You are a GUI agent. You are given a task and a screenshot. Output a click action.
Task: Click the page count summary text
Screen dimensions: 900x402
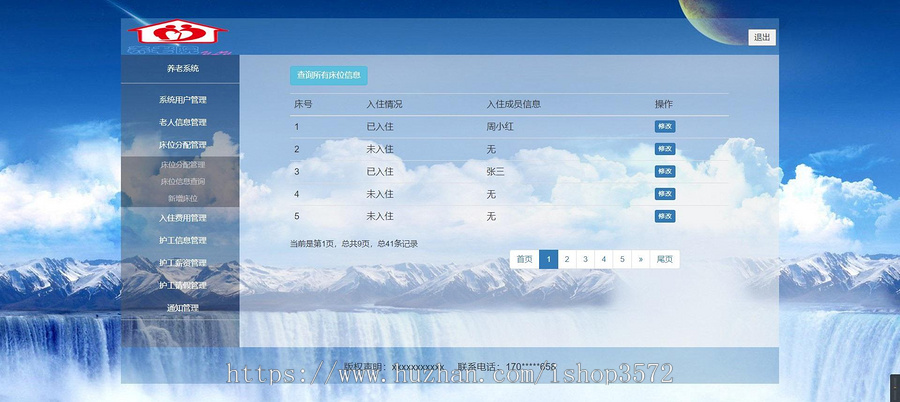354,244
